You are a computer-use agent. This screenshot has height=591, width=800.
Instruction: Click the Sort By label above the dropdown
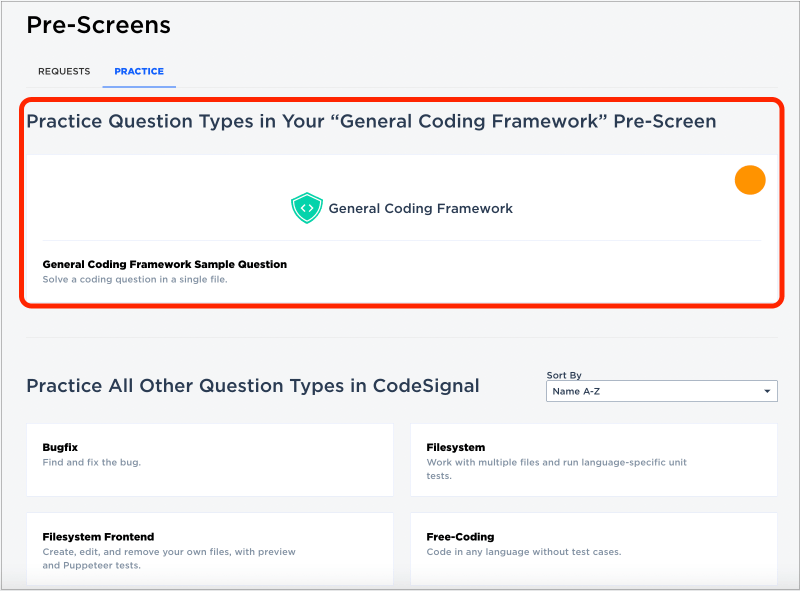tap(564, 375)
